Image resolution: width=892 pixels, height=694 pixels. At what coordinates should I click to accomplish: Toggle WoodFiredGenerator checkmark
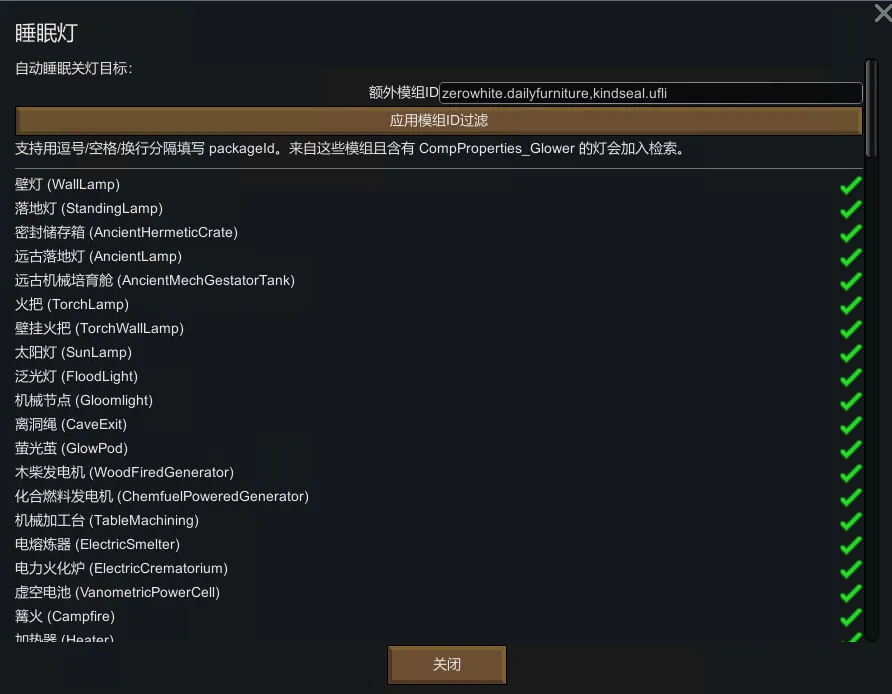point(851,473)
